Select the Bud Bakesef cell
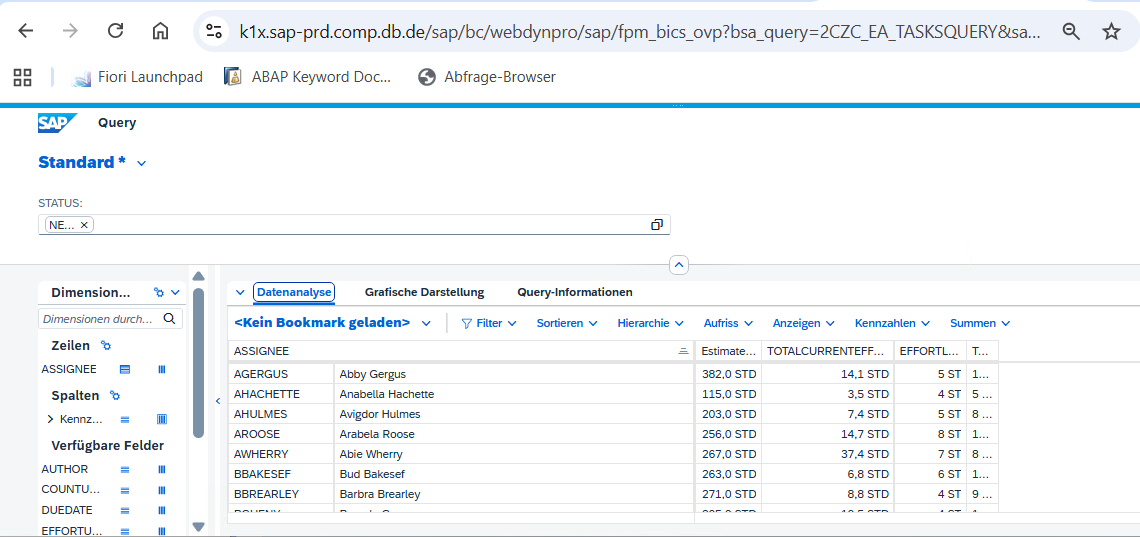The height and width of the screenshot is (537, 1140). coord(514,475)
